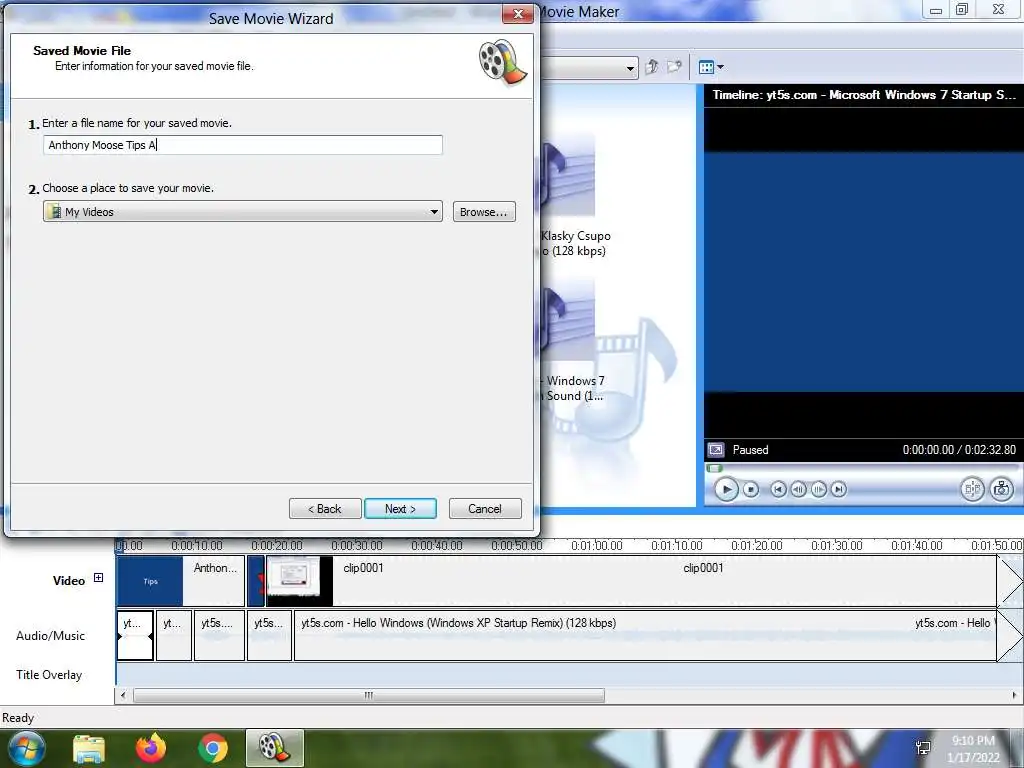1024x768 pixels.
Task: Click the preview seek bar slider
Action: (714, 468)
